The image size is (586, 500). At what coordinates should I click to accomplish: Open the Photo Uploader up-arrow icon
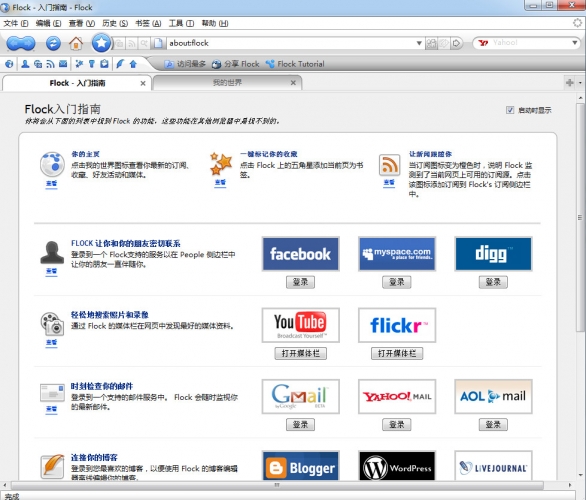(x=133, y=64)
